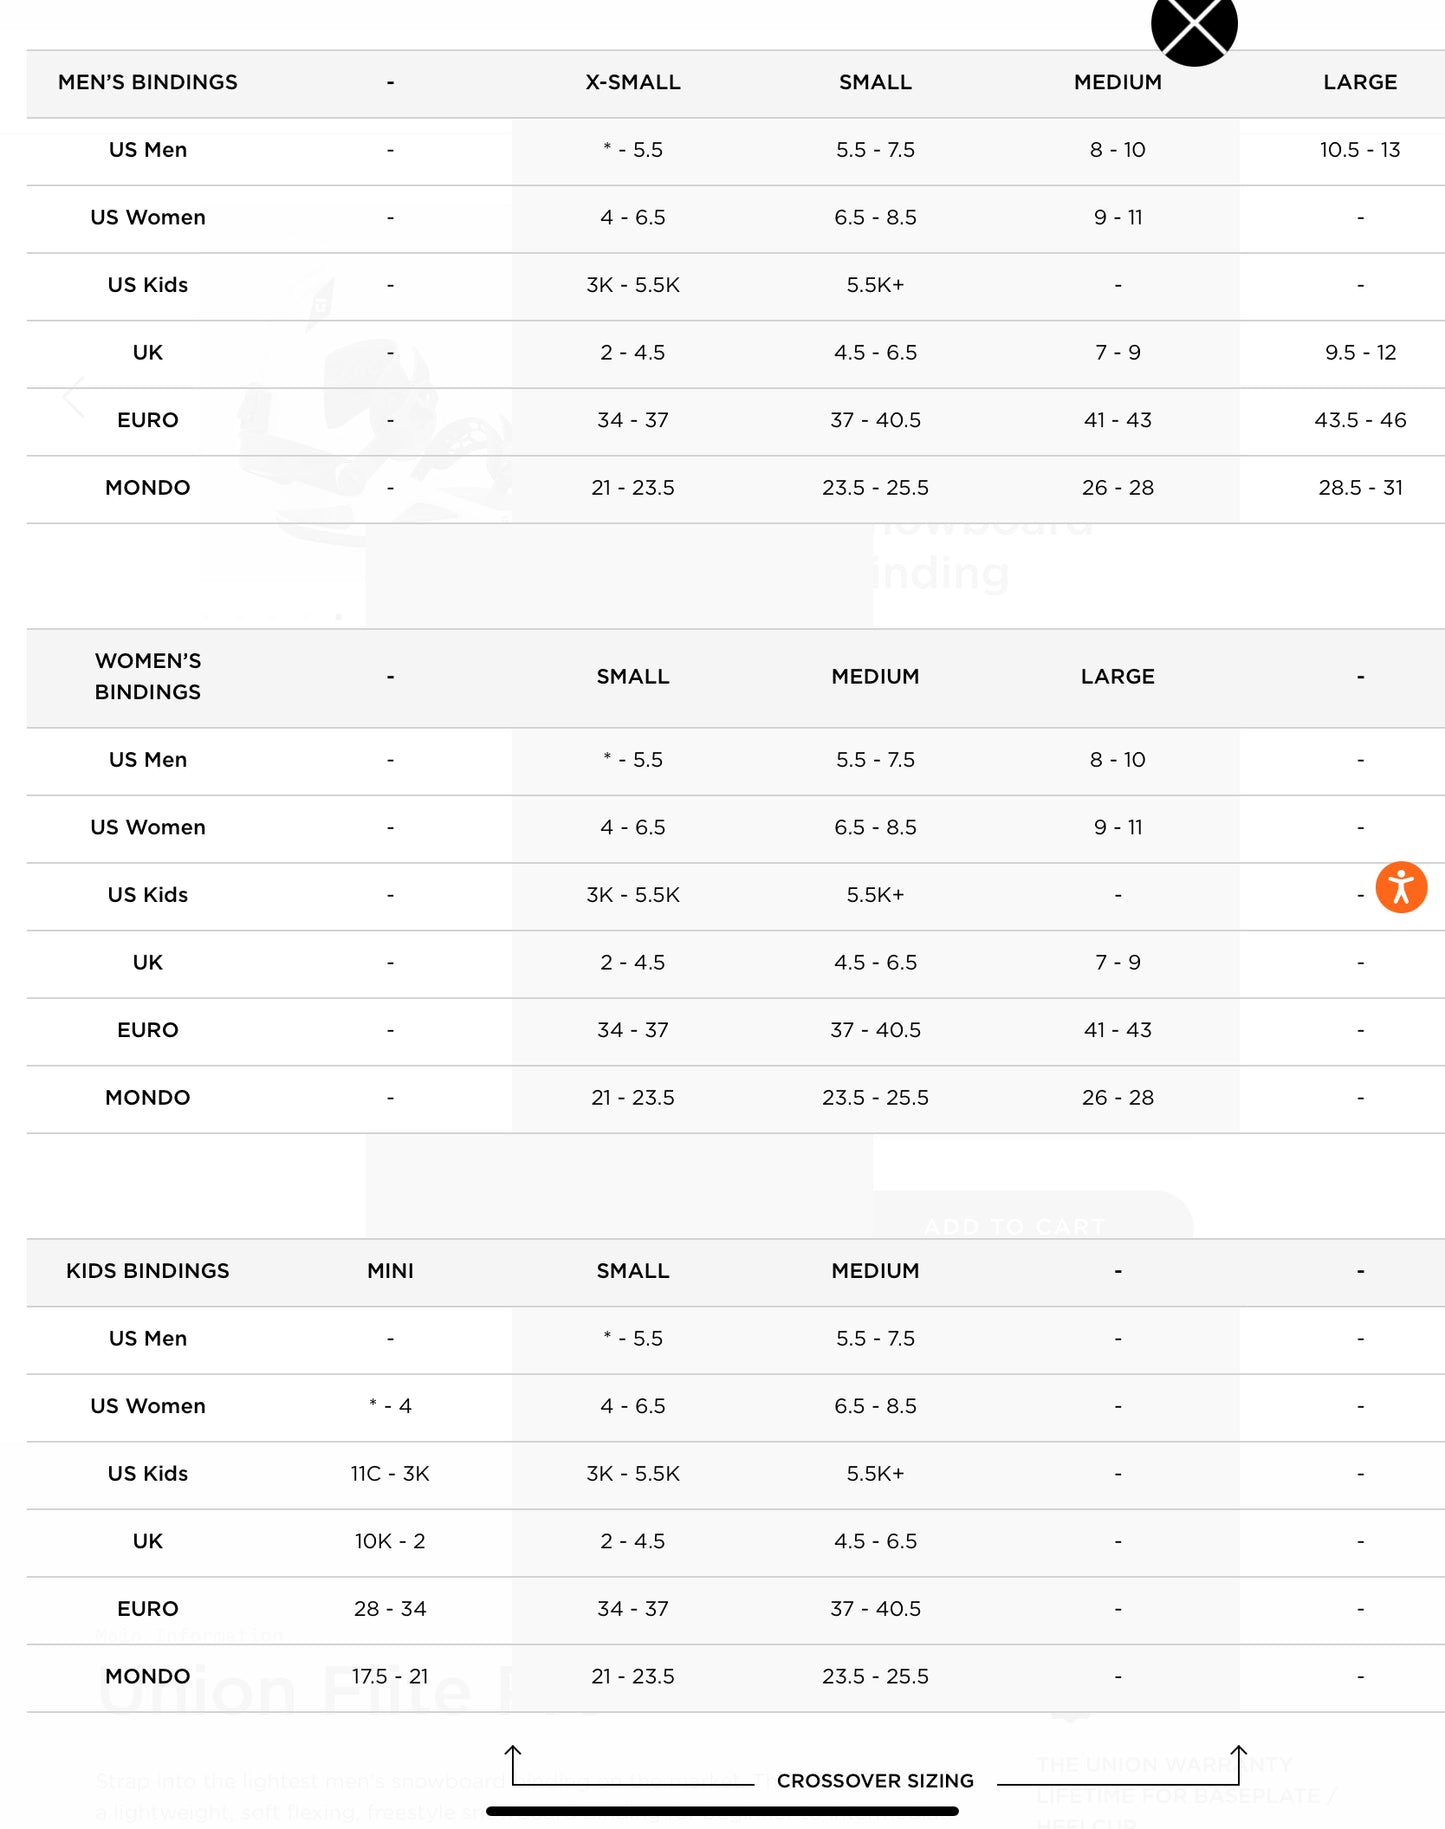Click the 43.5 - 46 Euro size cell
This screenshot has width=1445, height=1829.
pos(1360,420)
